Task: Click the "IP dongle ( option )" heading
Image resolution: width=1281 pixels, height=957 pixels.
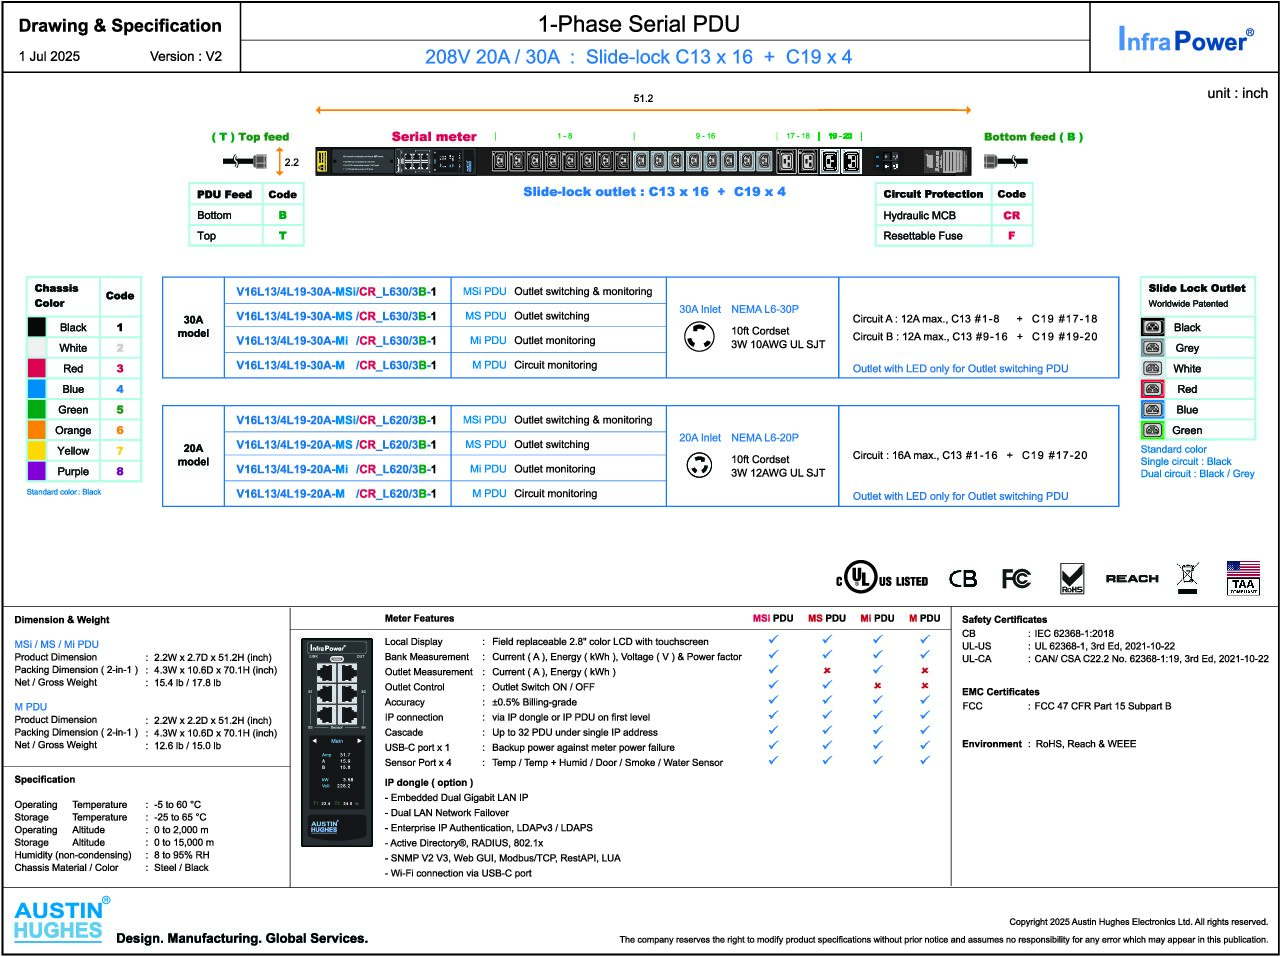Action: [429, 783]
